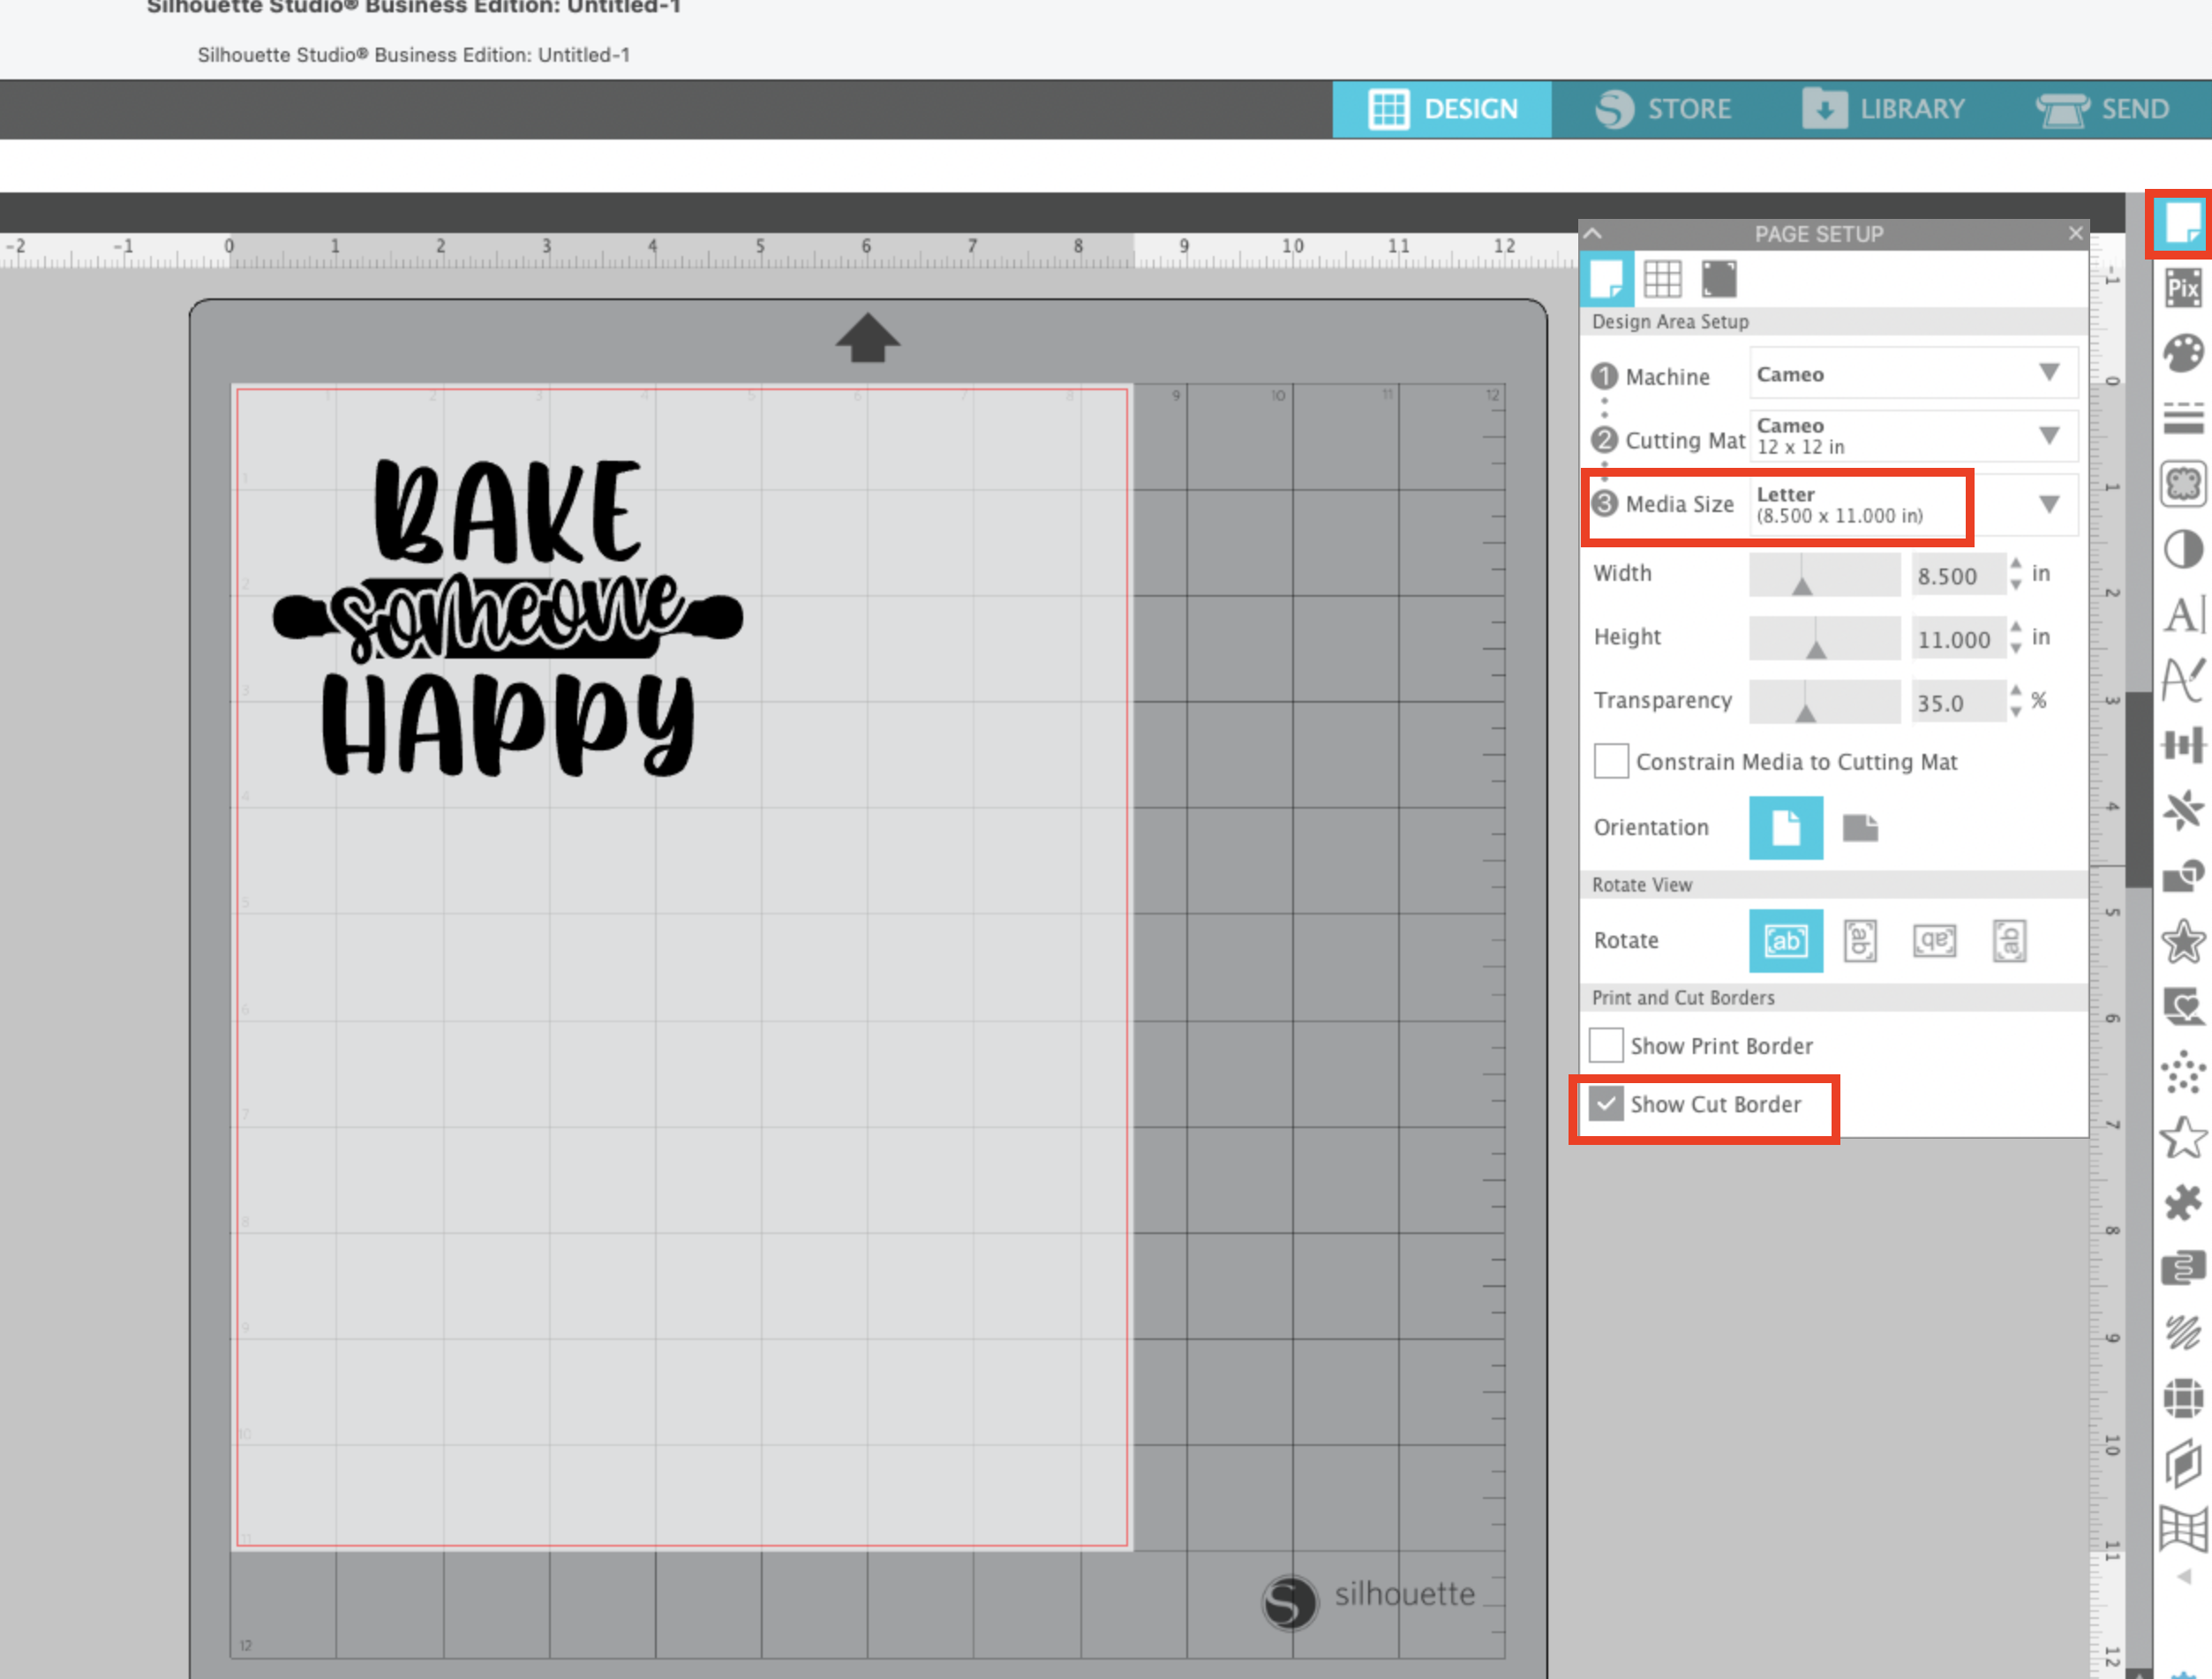Uncheck the Show Cut Border option
Image resolution: width=2212 pixels, height=1679 pixels.
[x=1607, y=1105]
